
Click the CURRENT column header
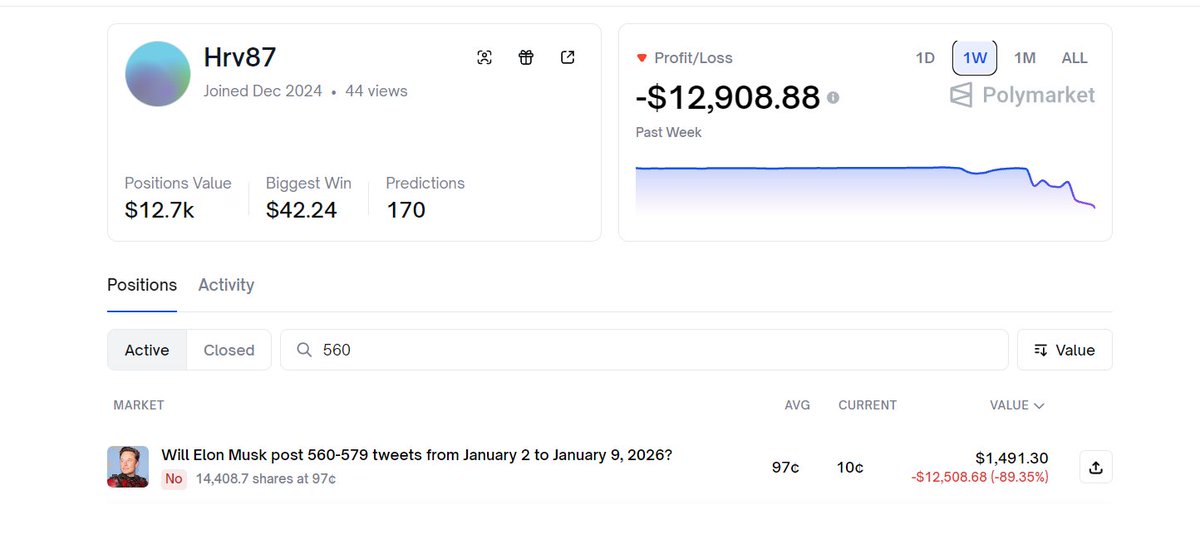(x=867, y=405)
